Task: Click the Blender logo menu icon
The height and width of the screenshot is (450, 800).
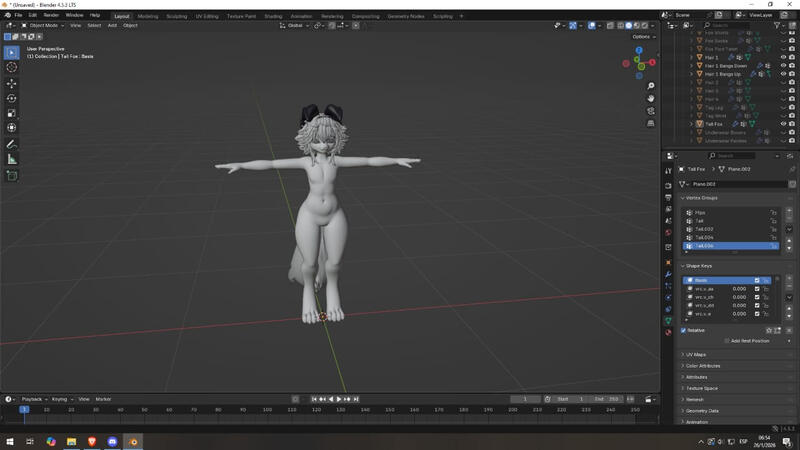Action: click(7, 15)
